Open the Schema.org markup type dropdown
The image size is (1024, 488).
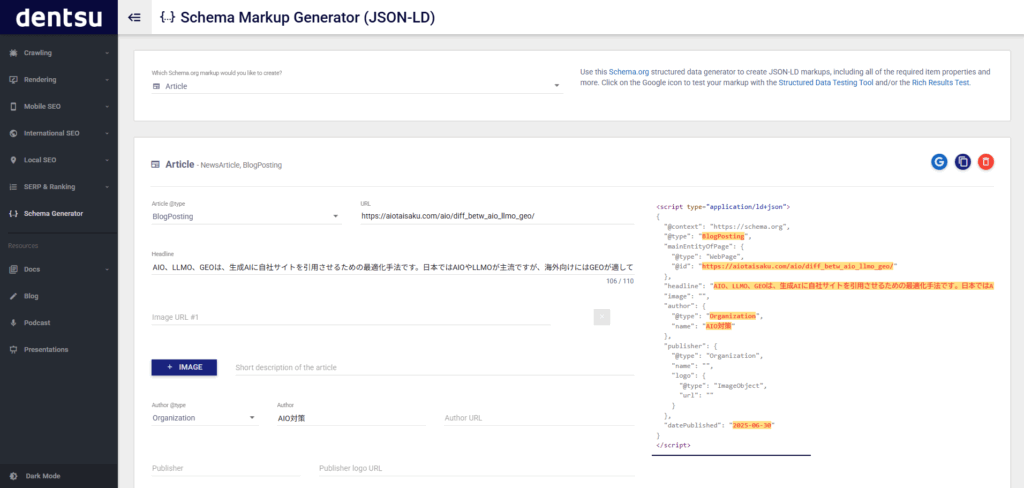click(x=357, y=86)
